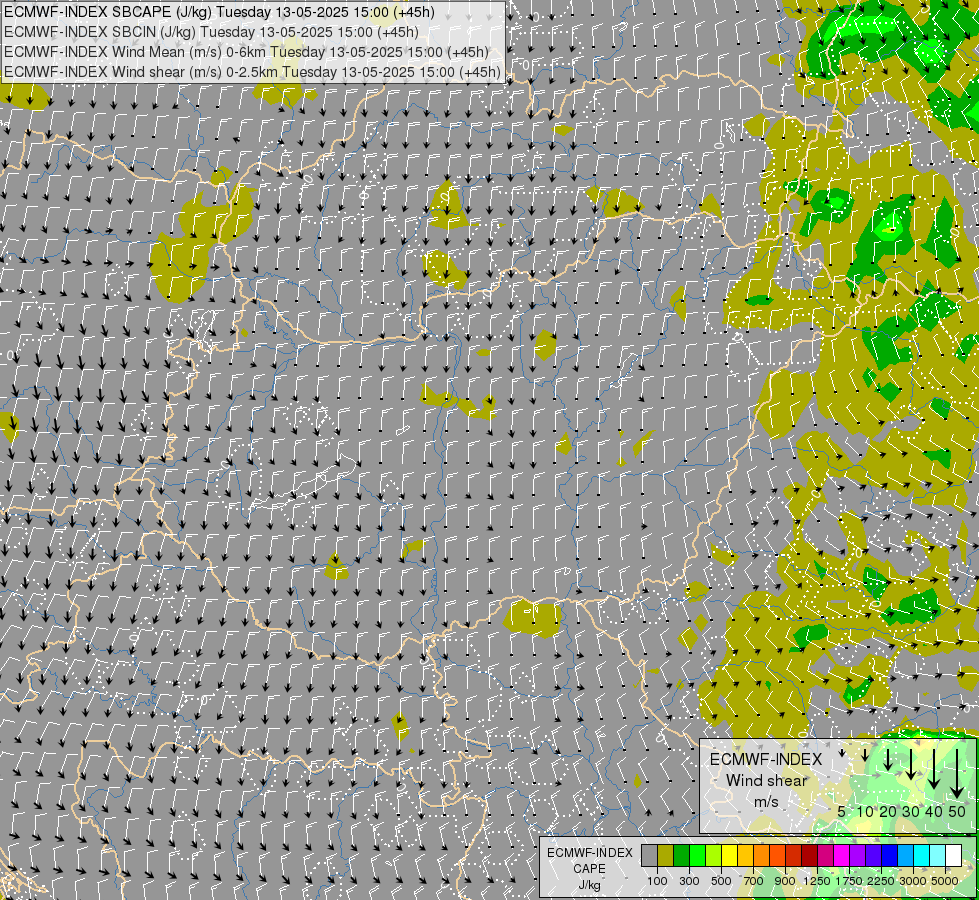
Task: Click the 40 m/s wind shear arrow
Action: tap(934, 769)
